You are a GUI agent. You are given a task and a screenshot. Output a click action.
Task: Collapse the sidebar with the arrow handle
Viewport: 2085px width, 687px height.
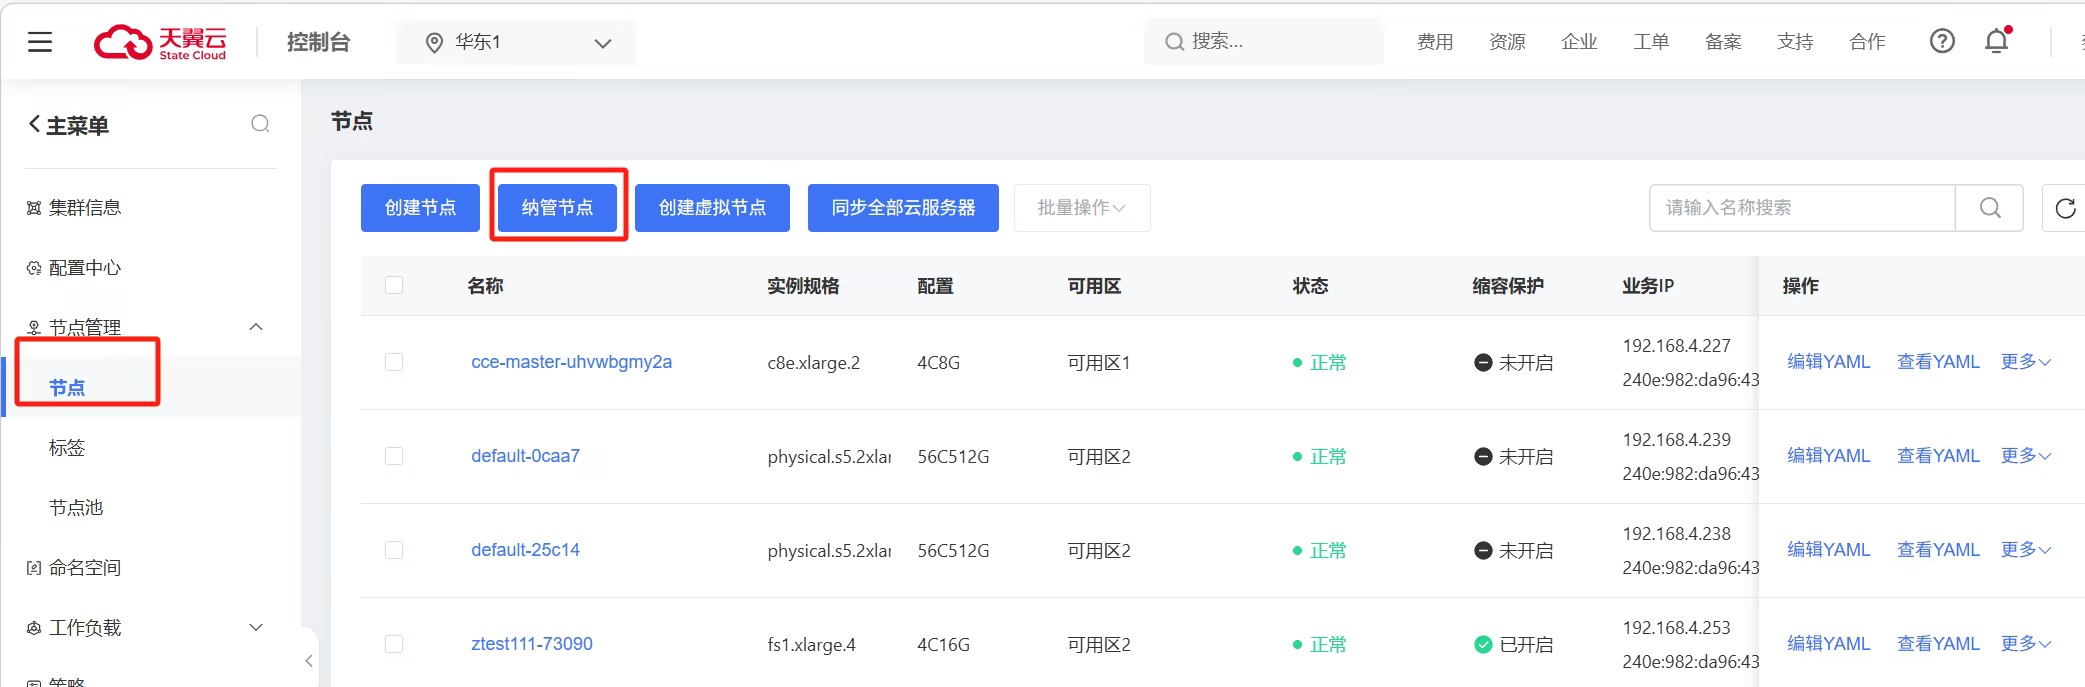309,661
